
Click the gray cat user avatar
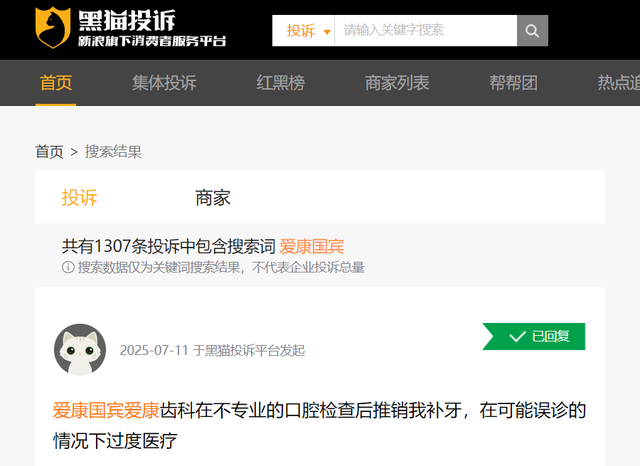(80, 350)
